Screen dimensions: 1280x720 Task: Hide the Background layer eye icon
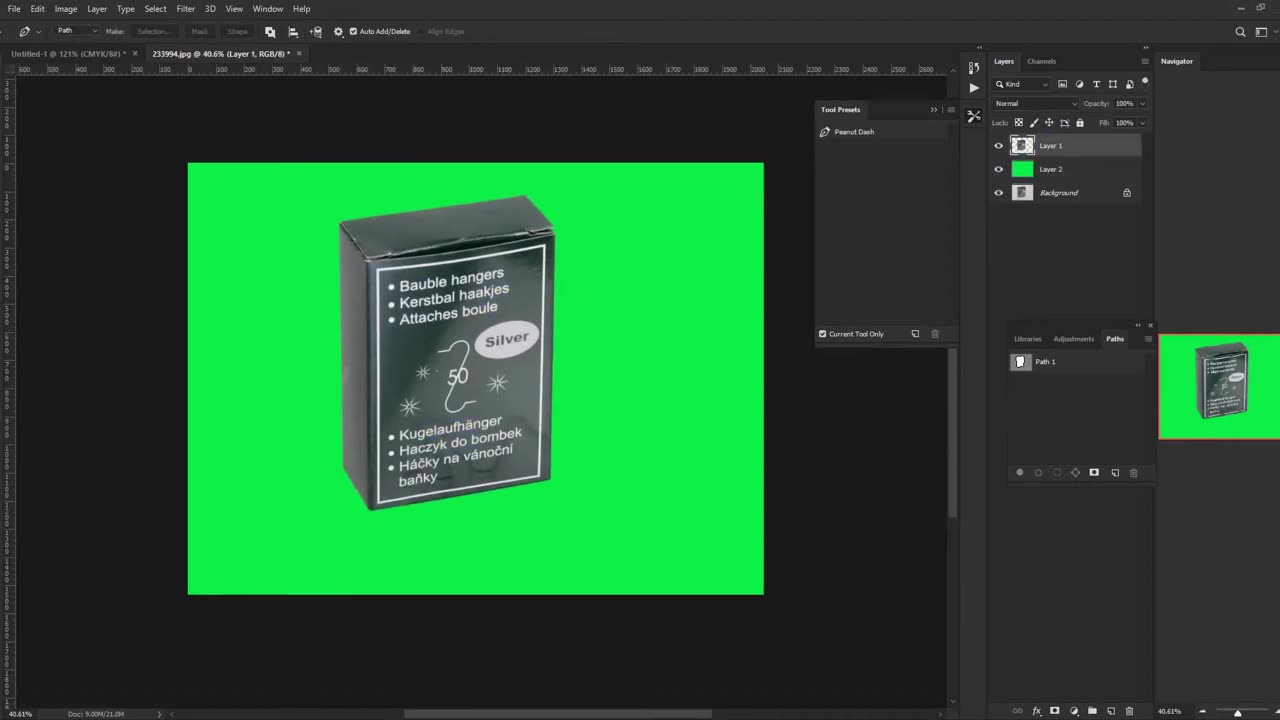coord(998,193)
